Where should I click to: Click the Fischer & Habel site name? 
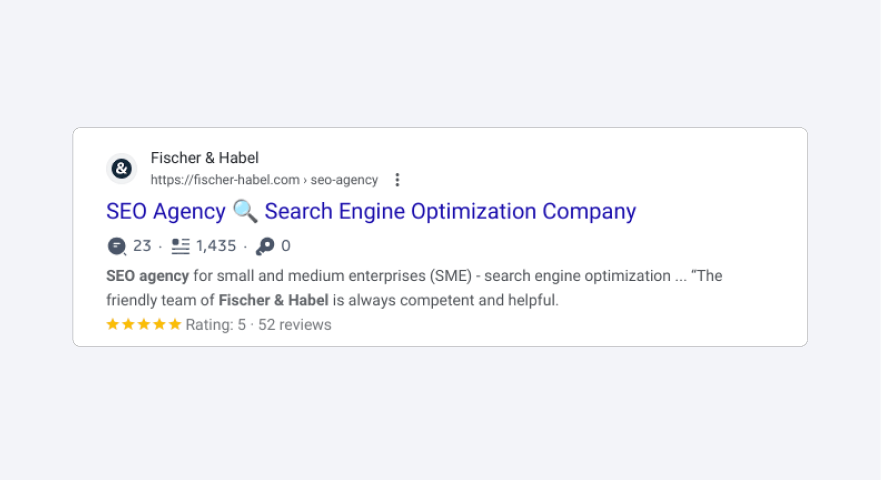[x=205, y=158]
